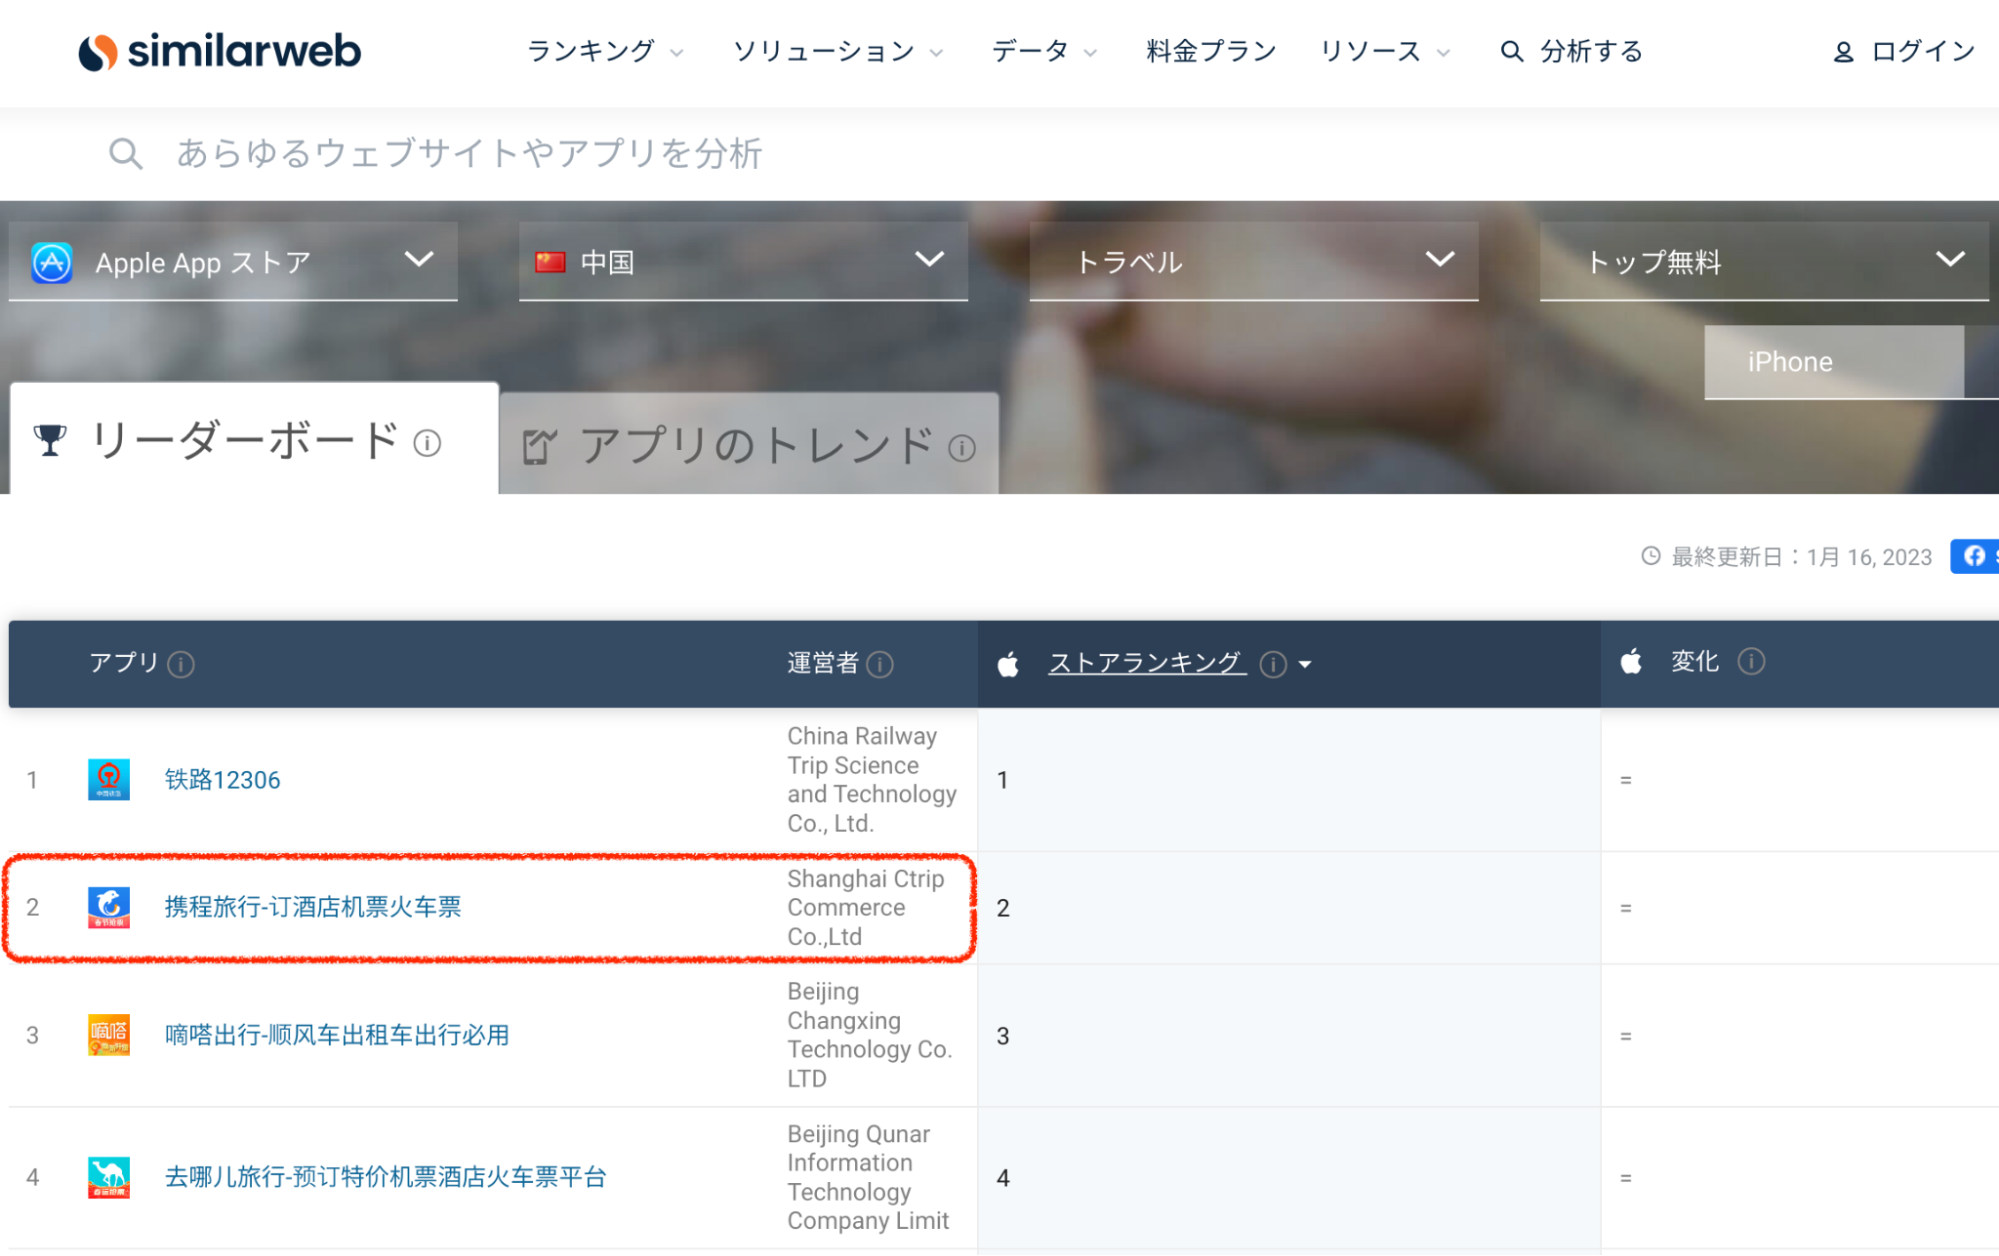Click the website and app search field

[x=470, y=154]
